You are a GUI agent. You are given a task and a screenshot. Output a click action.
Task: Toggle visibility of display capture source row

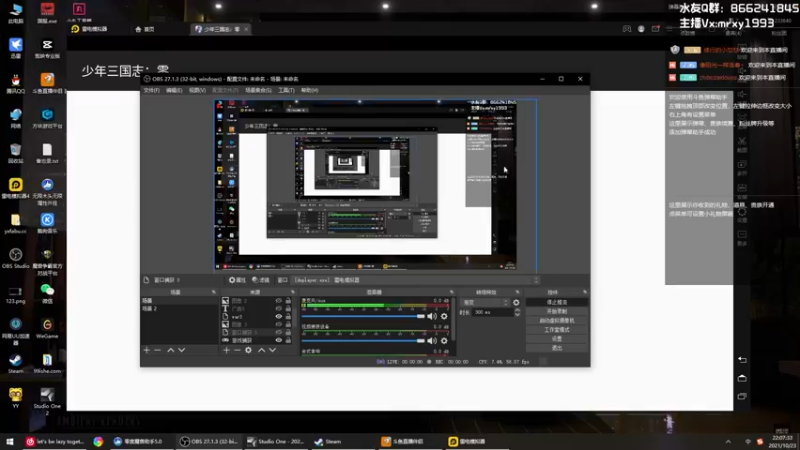[279, 340]
